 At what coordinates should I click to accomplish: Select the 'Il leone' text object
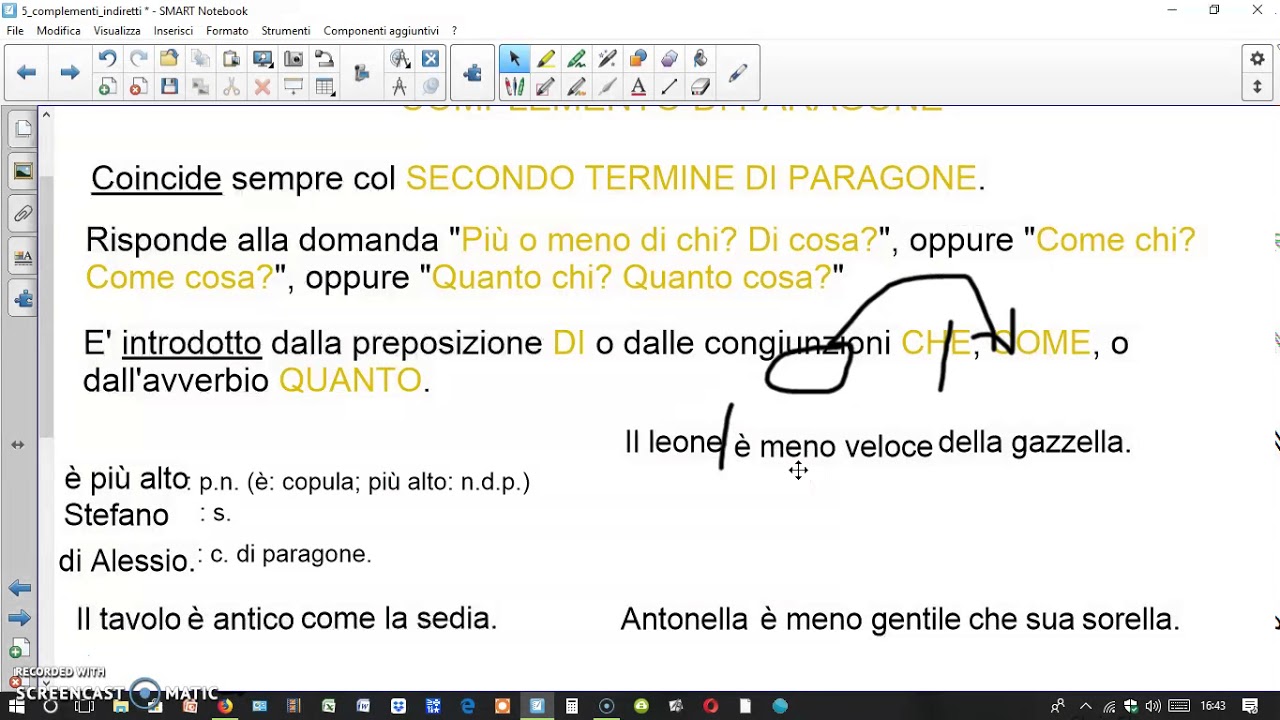click(673, 442)
